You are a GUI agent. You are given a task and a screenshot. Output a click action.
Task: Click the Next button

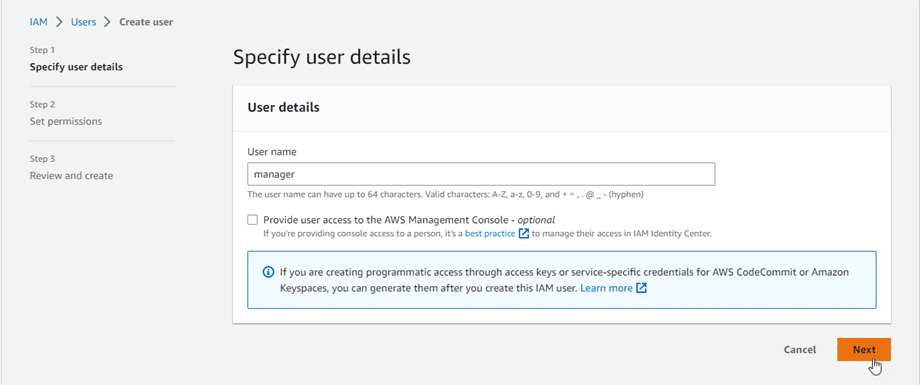click(x=864, y=349)
